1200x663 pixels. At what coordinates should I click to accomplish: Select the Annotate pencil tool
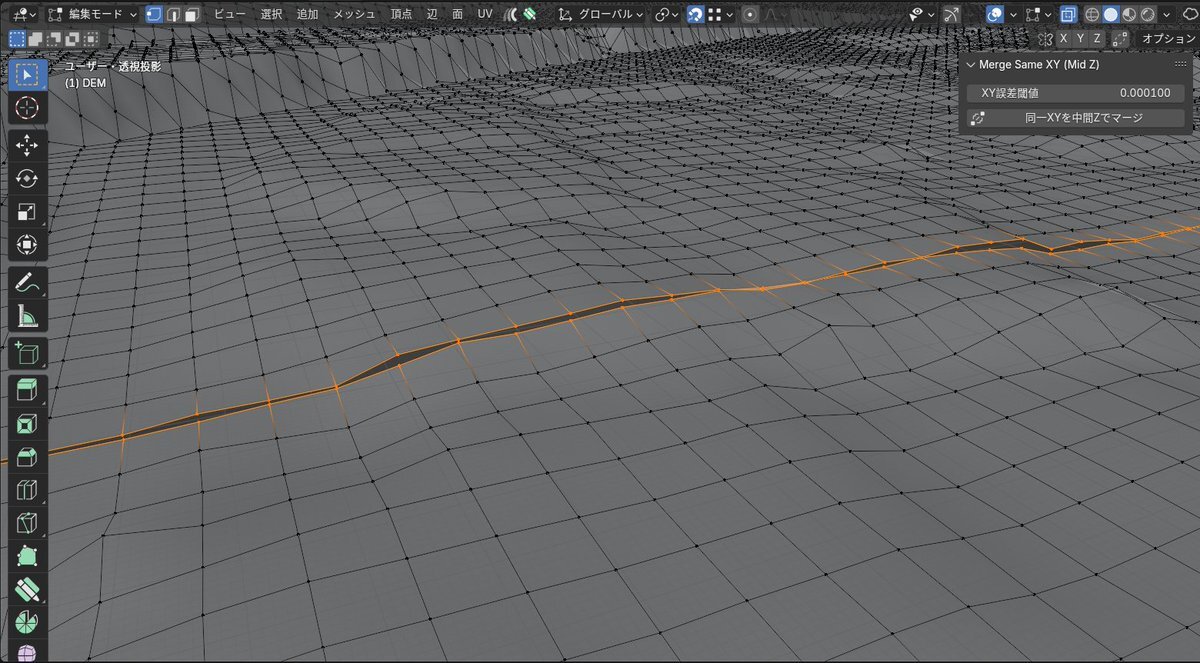(27, 283)
